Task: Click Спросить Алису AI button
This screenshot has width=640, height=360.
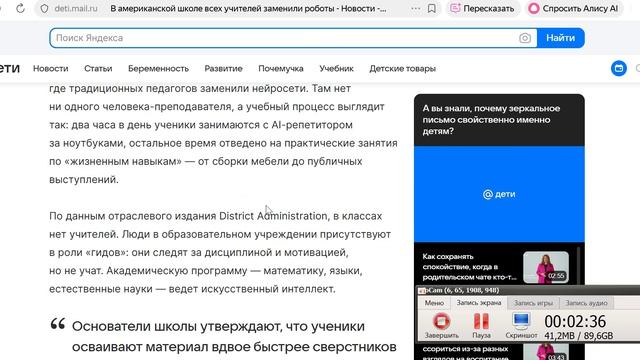Action: 573,8
